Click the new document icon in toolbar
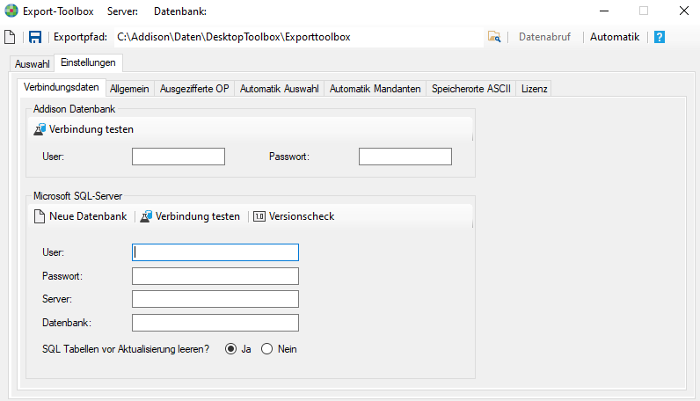This screenshot has height=401, width=700. tap(10, 37)
